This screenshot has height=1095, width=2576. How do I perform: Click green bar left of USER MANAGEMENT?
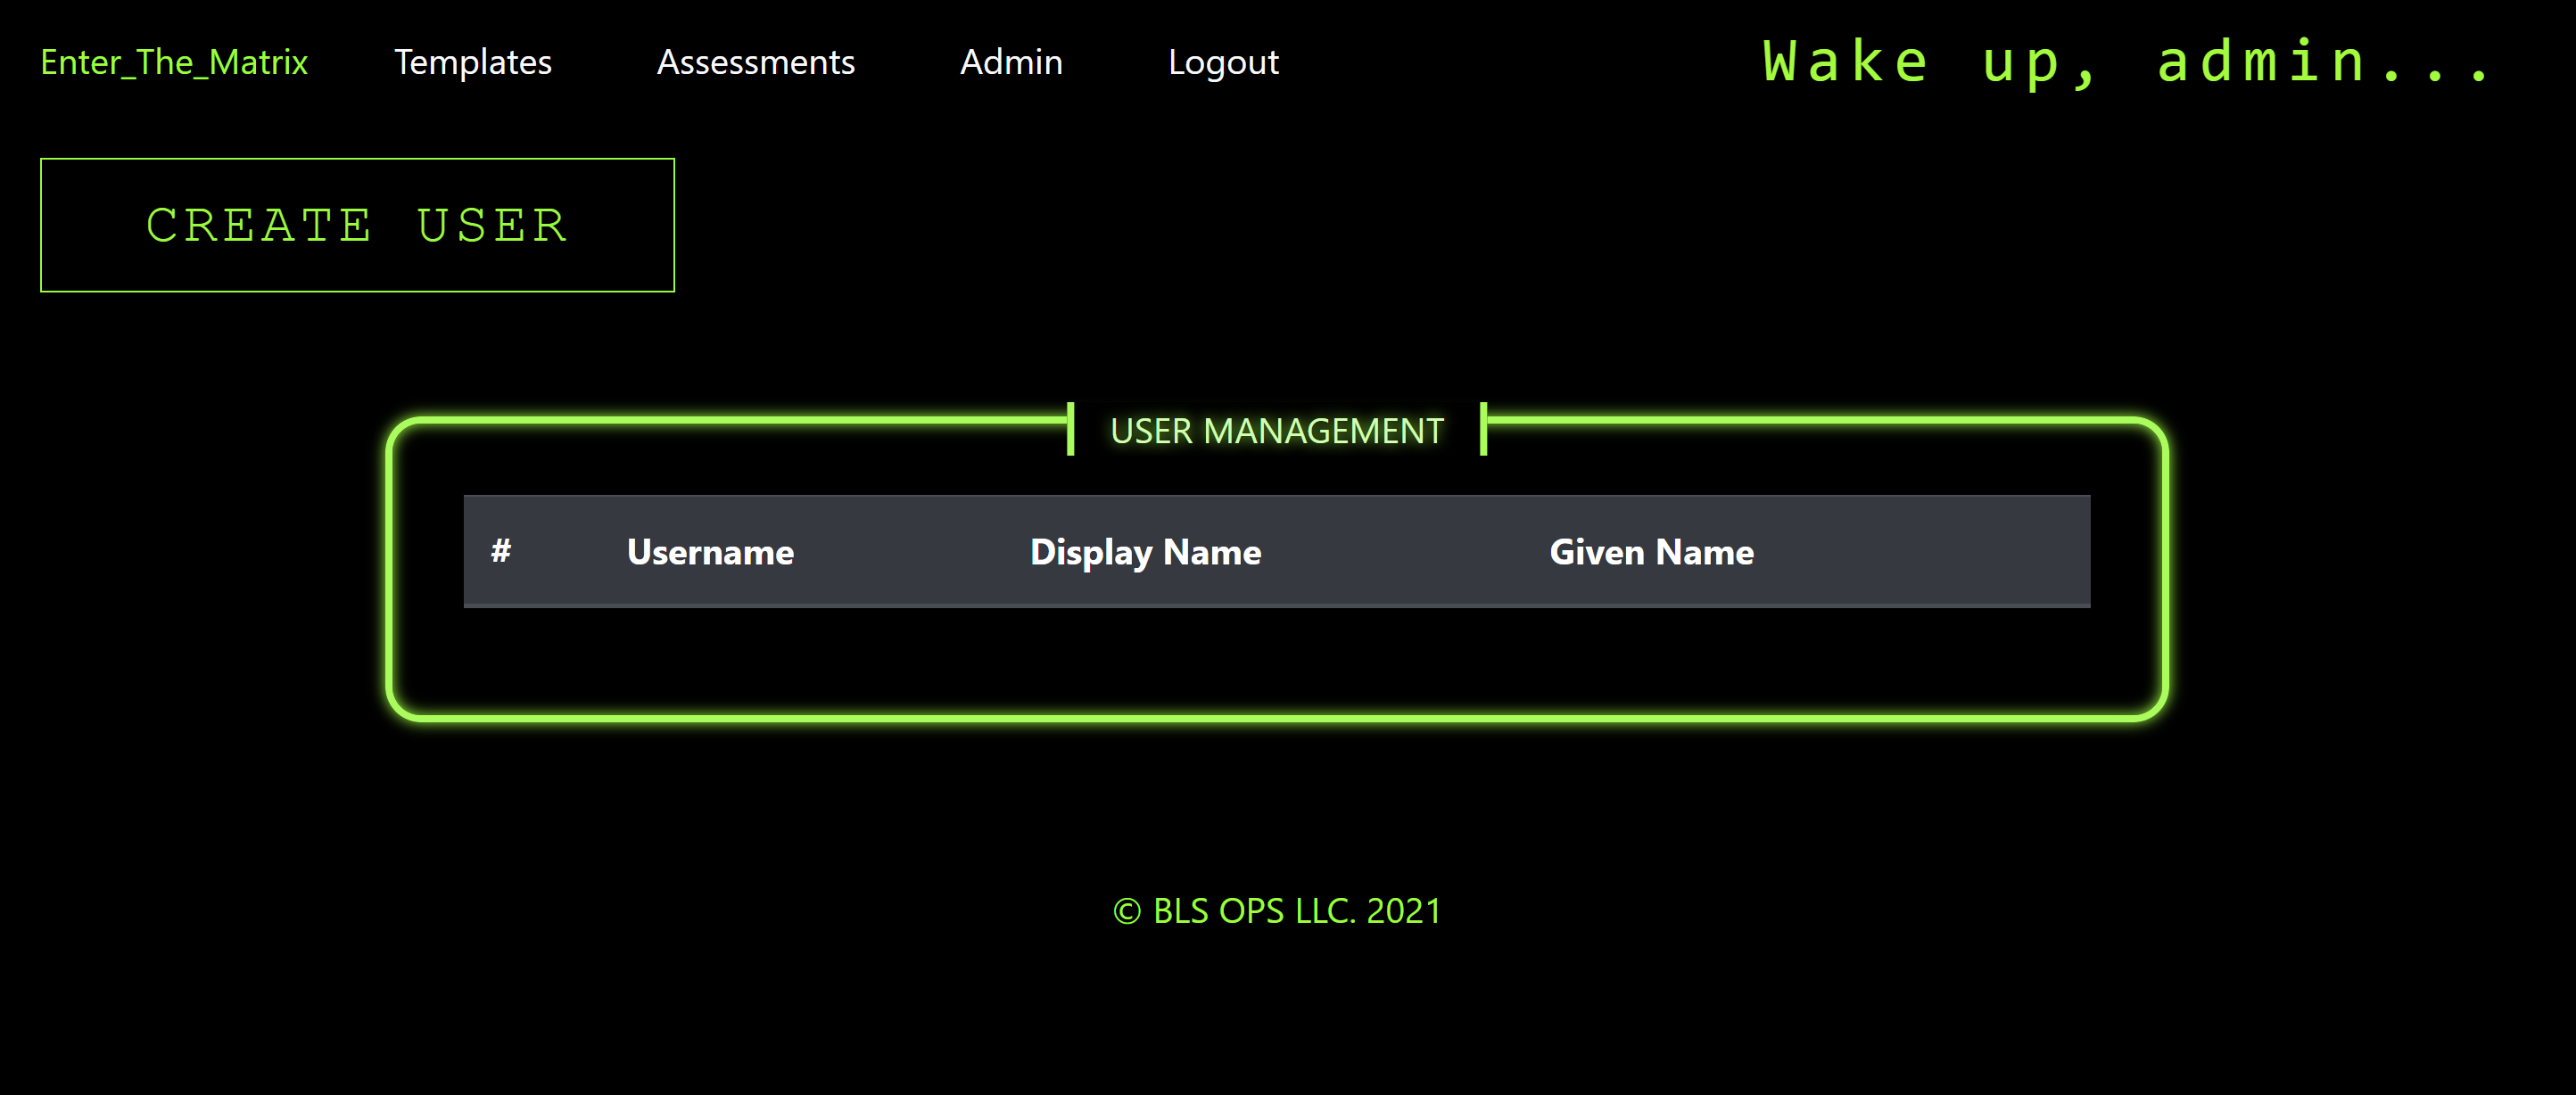(x=1070, y=429)
